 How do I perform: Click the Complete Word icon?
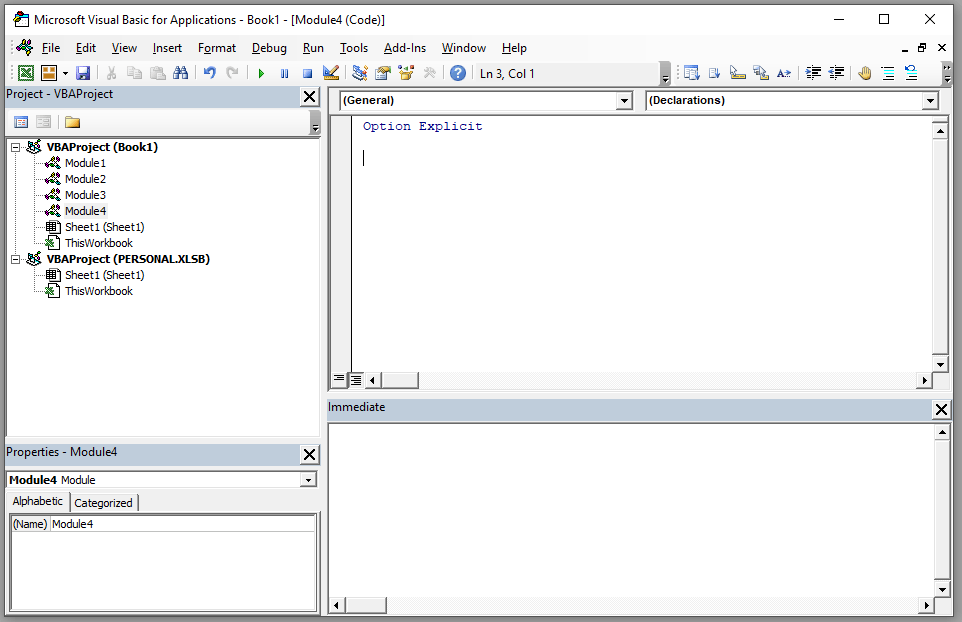[x=784, y=72]
